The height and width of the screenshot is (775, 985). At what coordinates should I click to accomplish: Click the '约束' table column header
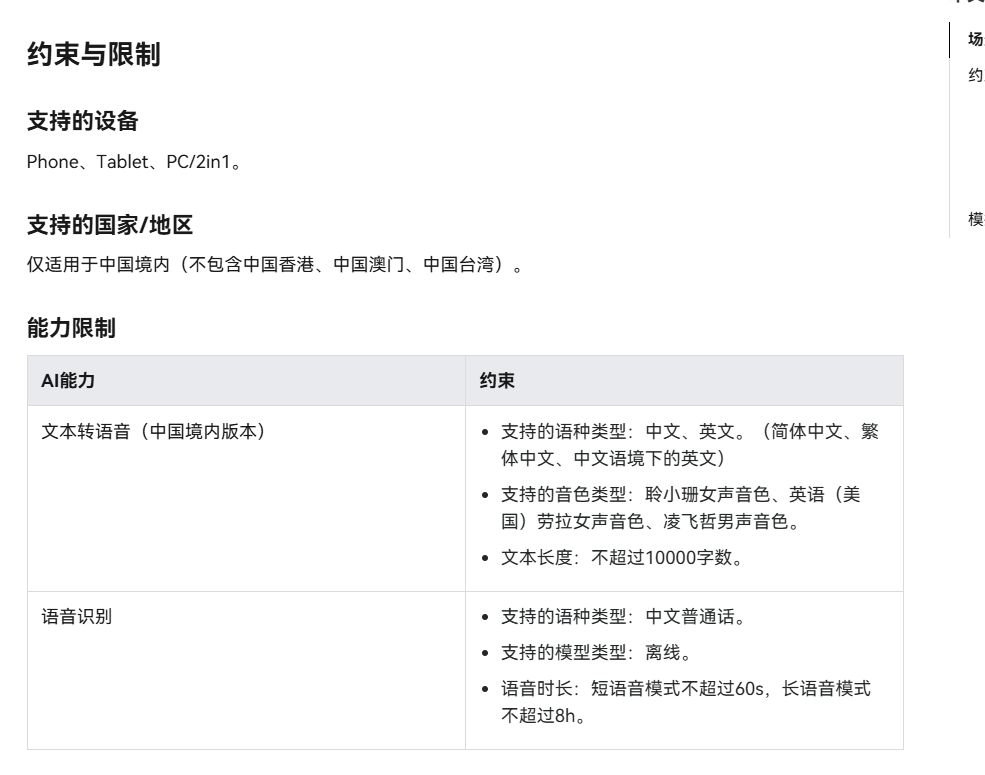click(x=497, y=380)
